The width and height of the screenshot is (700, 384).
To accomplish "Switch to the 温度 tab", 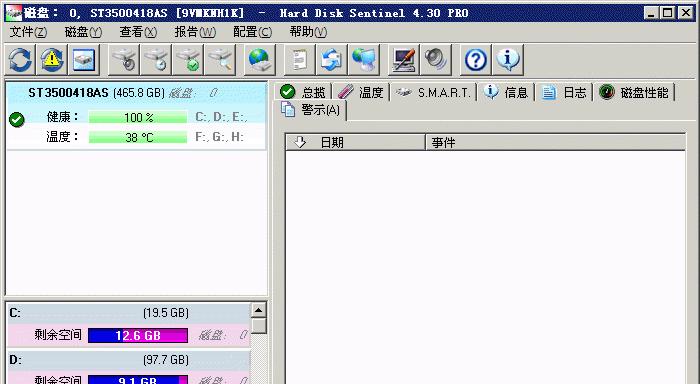I will point(361,92).
